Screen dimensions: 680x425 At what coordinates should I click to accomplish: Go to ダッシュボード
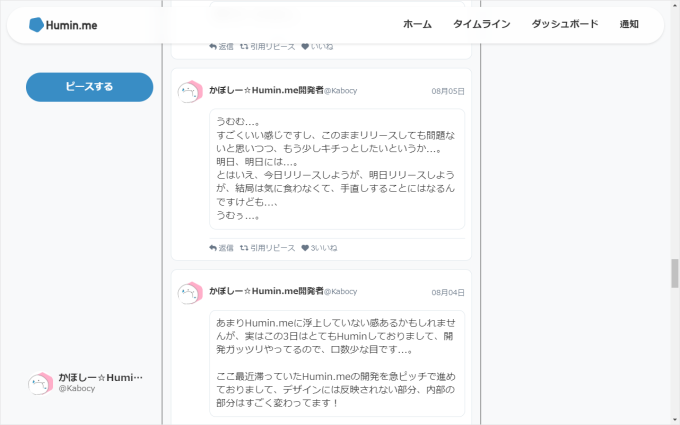(x=565, y=24)
